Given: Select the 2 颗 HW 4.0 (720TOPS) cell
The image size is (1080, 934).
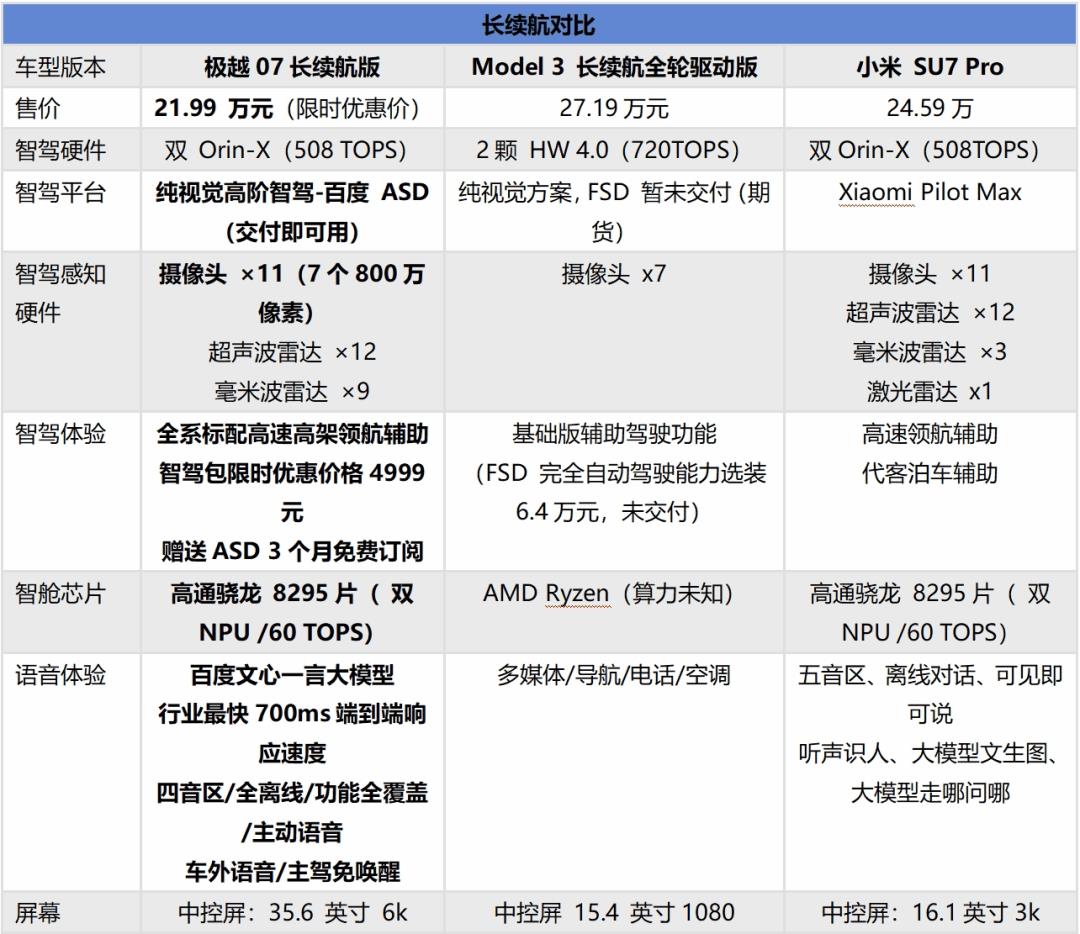Looking at the screenshot, I should click(614, 150).
